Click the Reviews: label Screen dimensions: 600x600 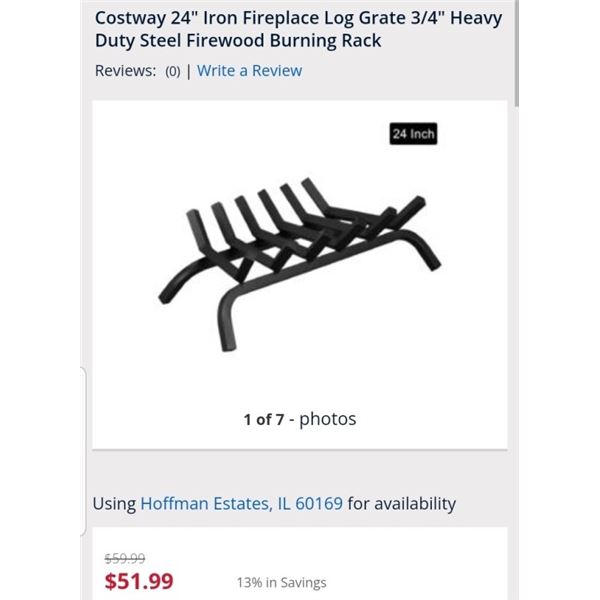pos(125,71)
